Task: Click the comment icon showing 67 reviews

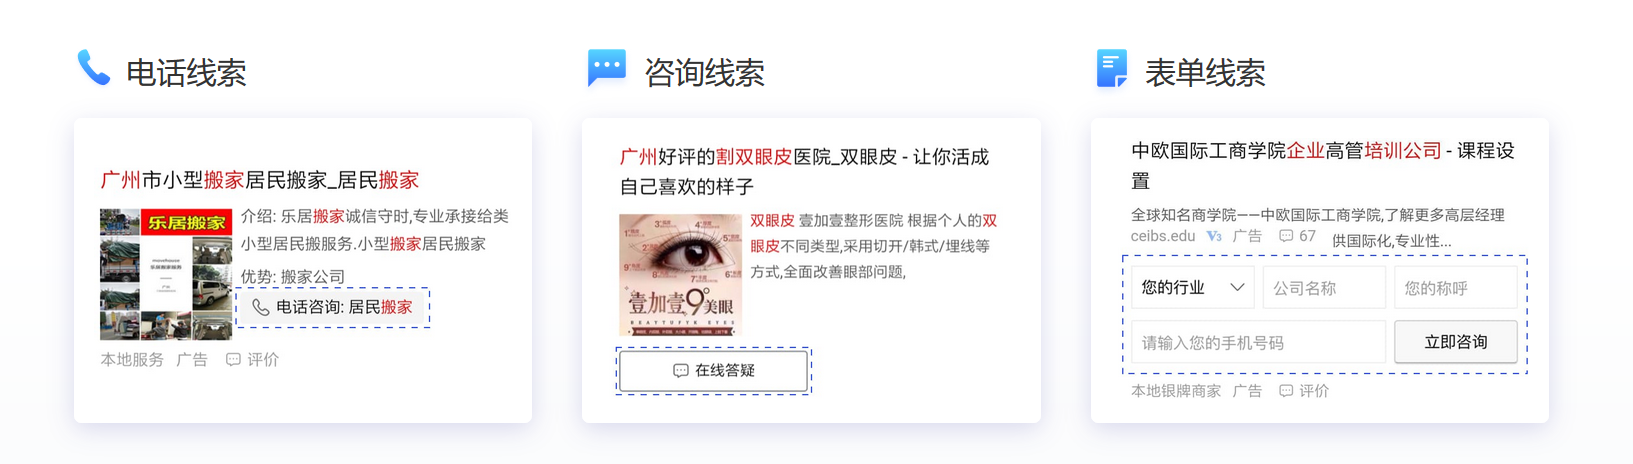Action: pos(1286,237)
